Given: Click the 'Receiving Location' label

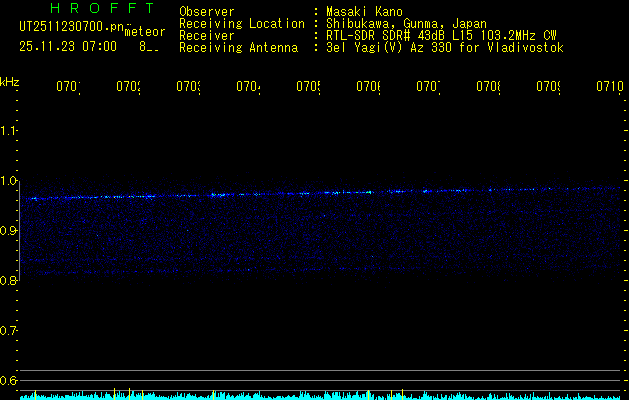Looking at the screenshot, I should [x=242, y=24].
